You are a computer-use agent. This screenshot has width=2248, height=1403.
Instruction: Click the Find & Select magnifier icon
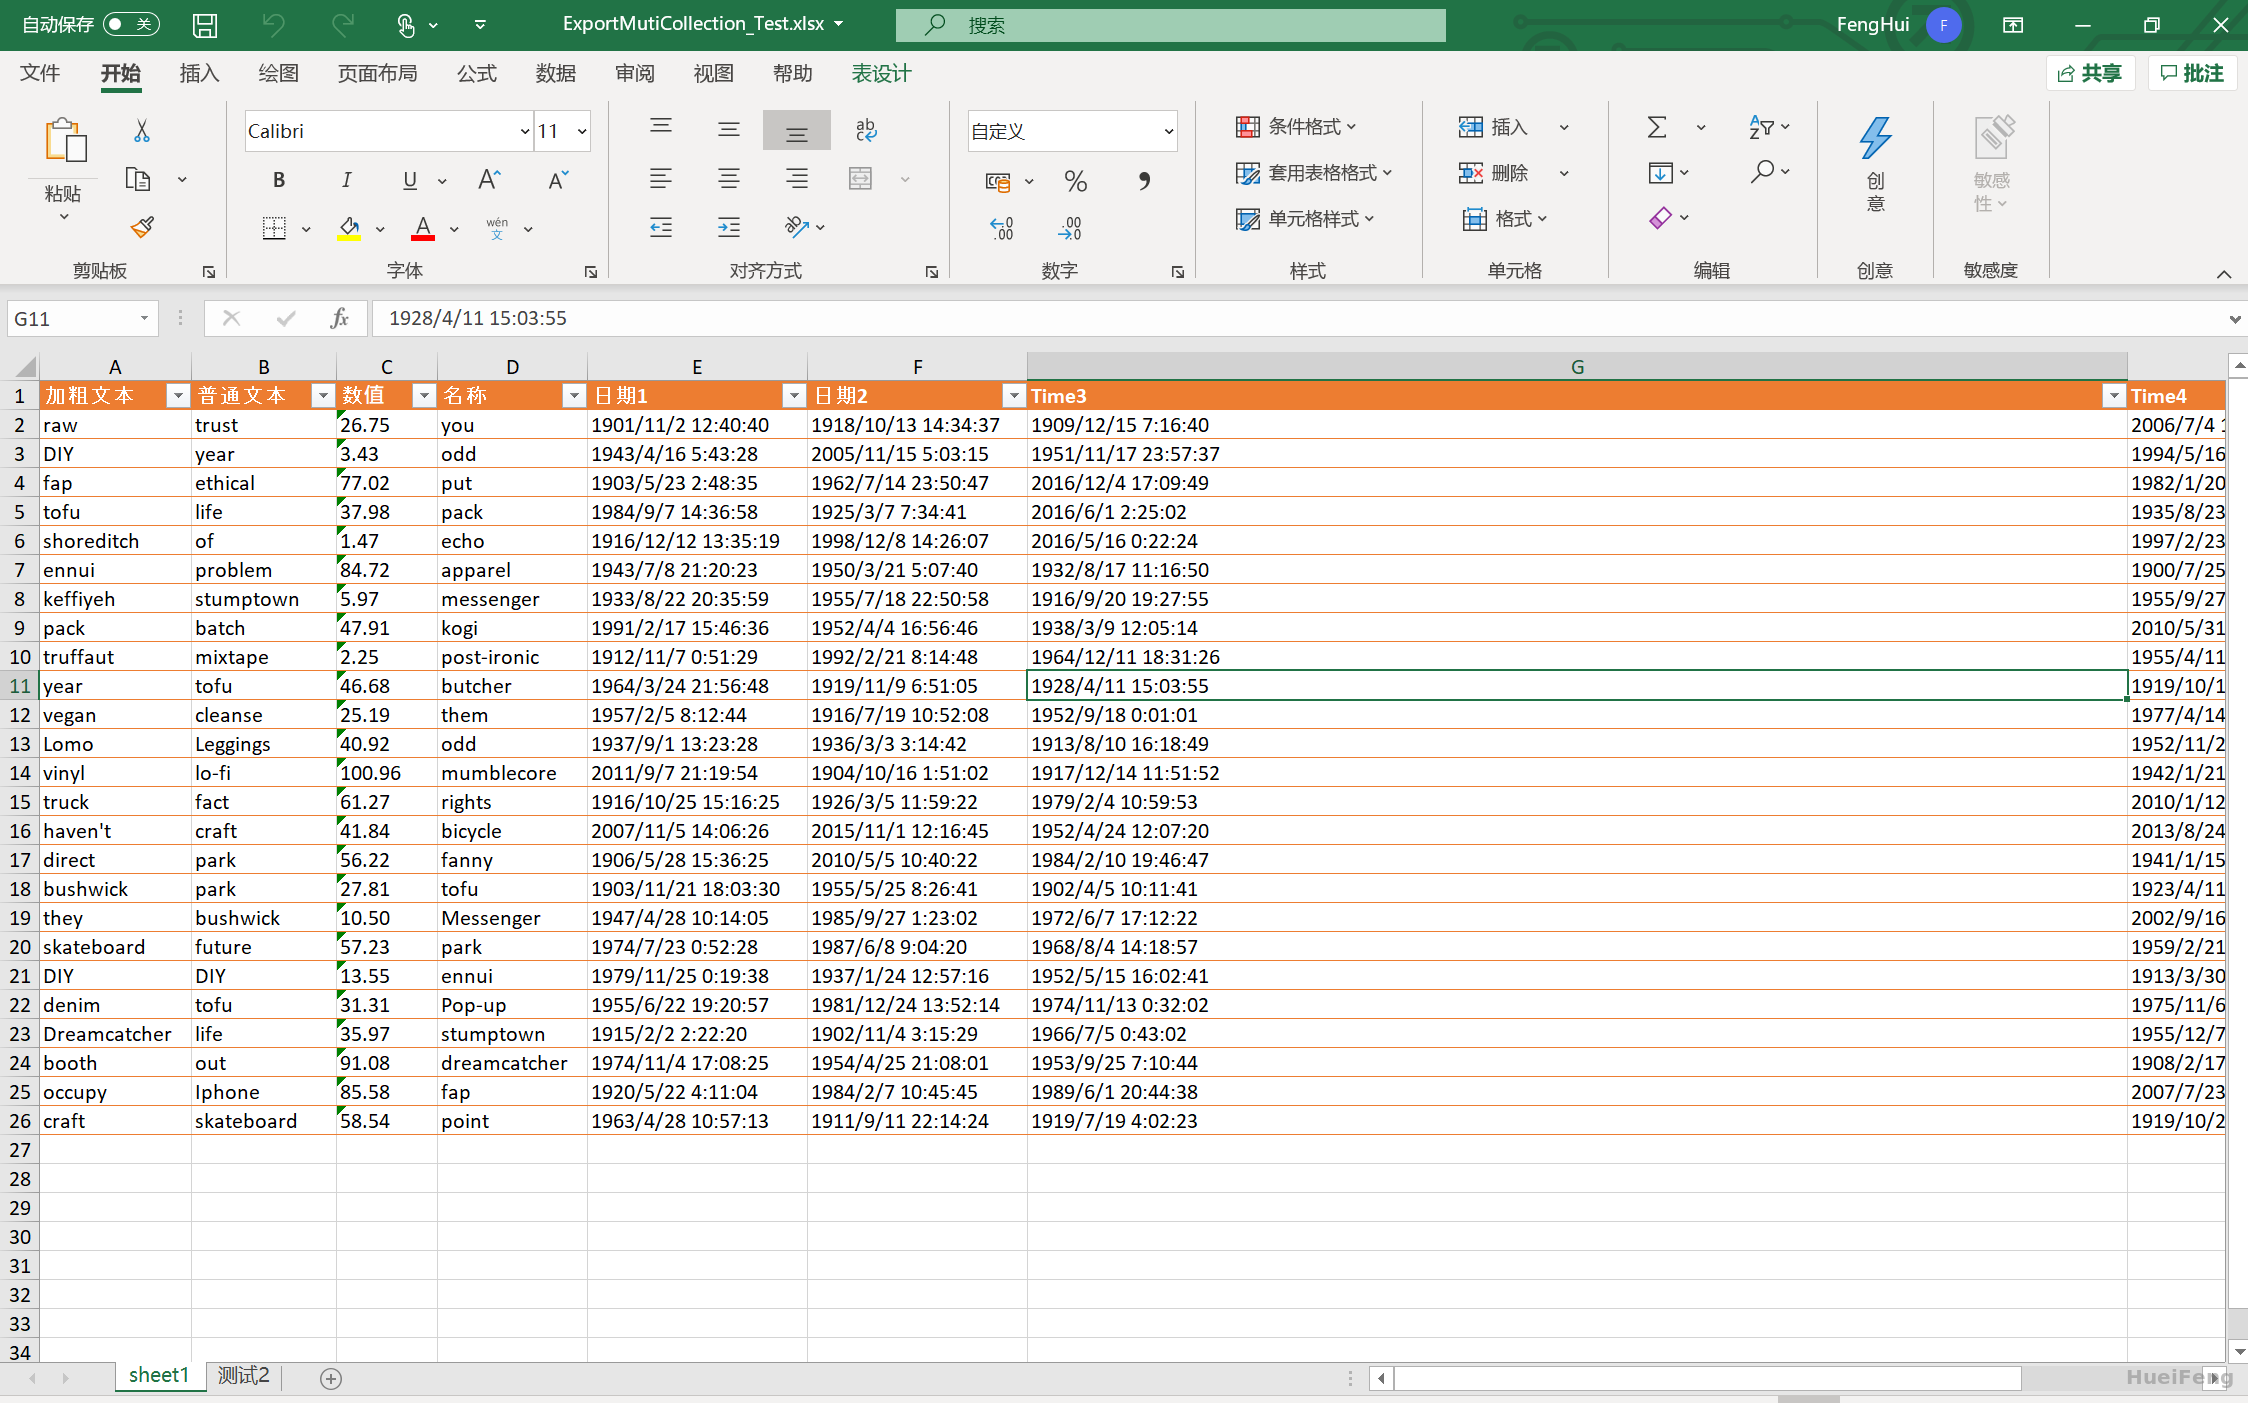1762,172
